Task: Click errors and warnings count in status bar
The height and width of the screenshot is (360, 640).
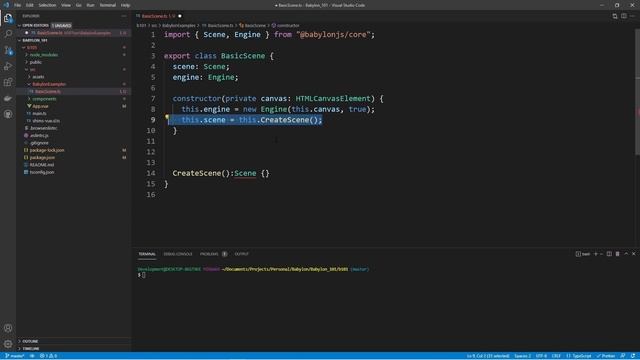Action: tap(48, 356)
